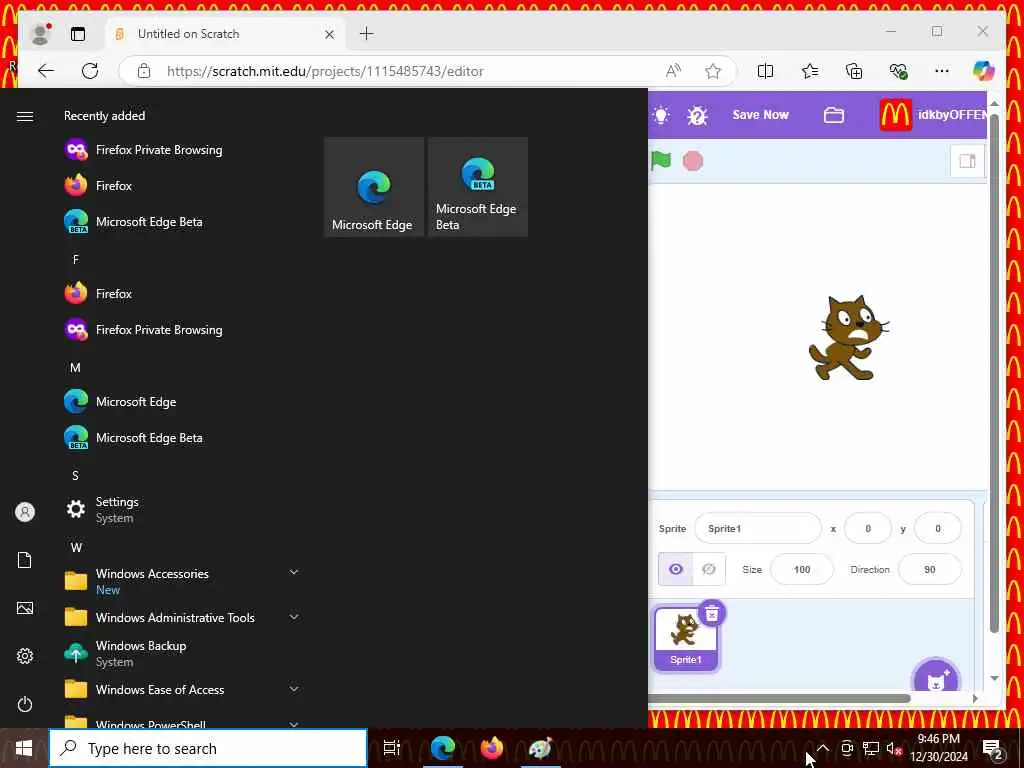This screenshot has height=768, width=1024.
Task: Open My Stuff folder icon in Scratch
Action: [833, 116]
